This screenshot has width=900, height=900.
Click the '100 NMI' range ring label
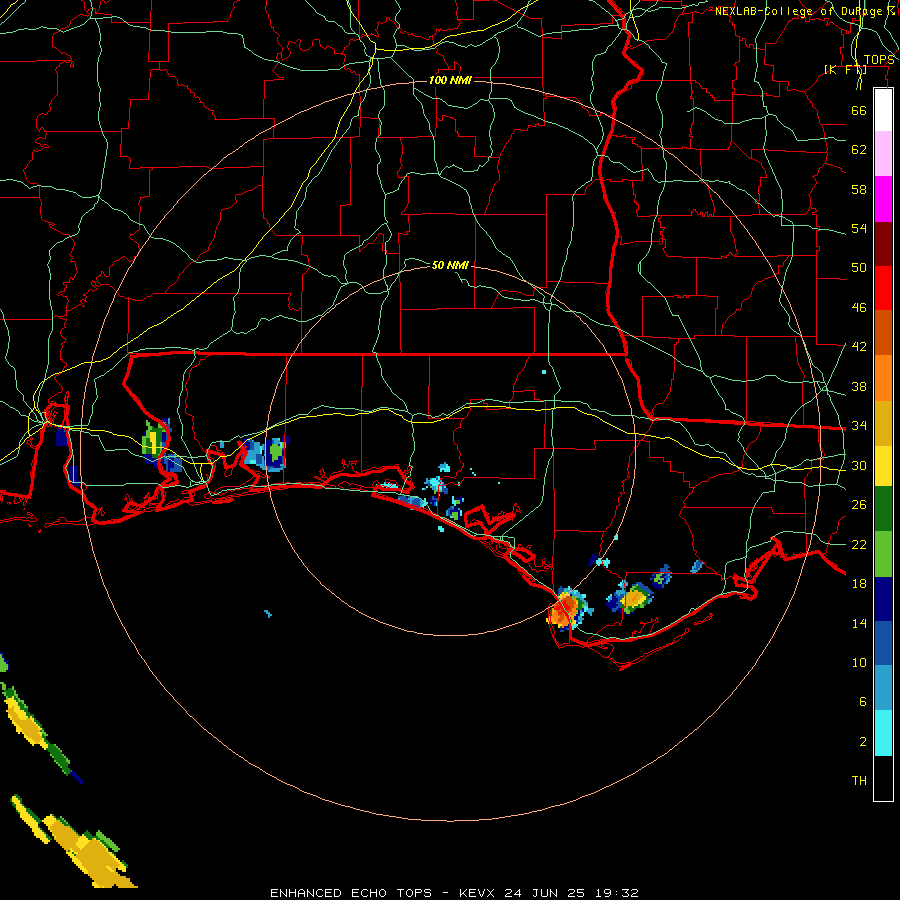click(450, 80)
